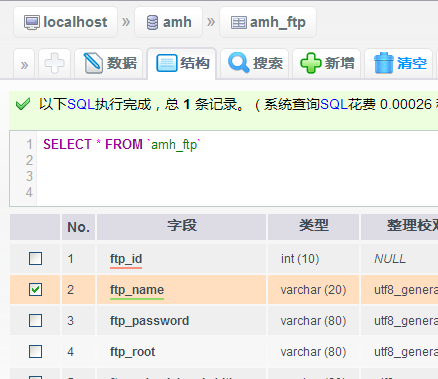The height and width of the screenshot is (379, 438).
Task: Click line number 1 in SQL editor
Action: (29, 145)
